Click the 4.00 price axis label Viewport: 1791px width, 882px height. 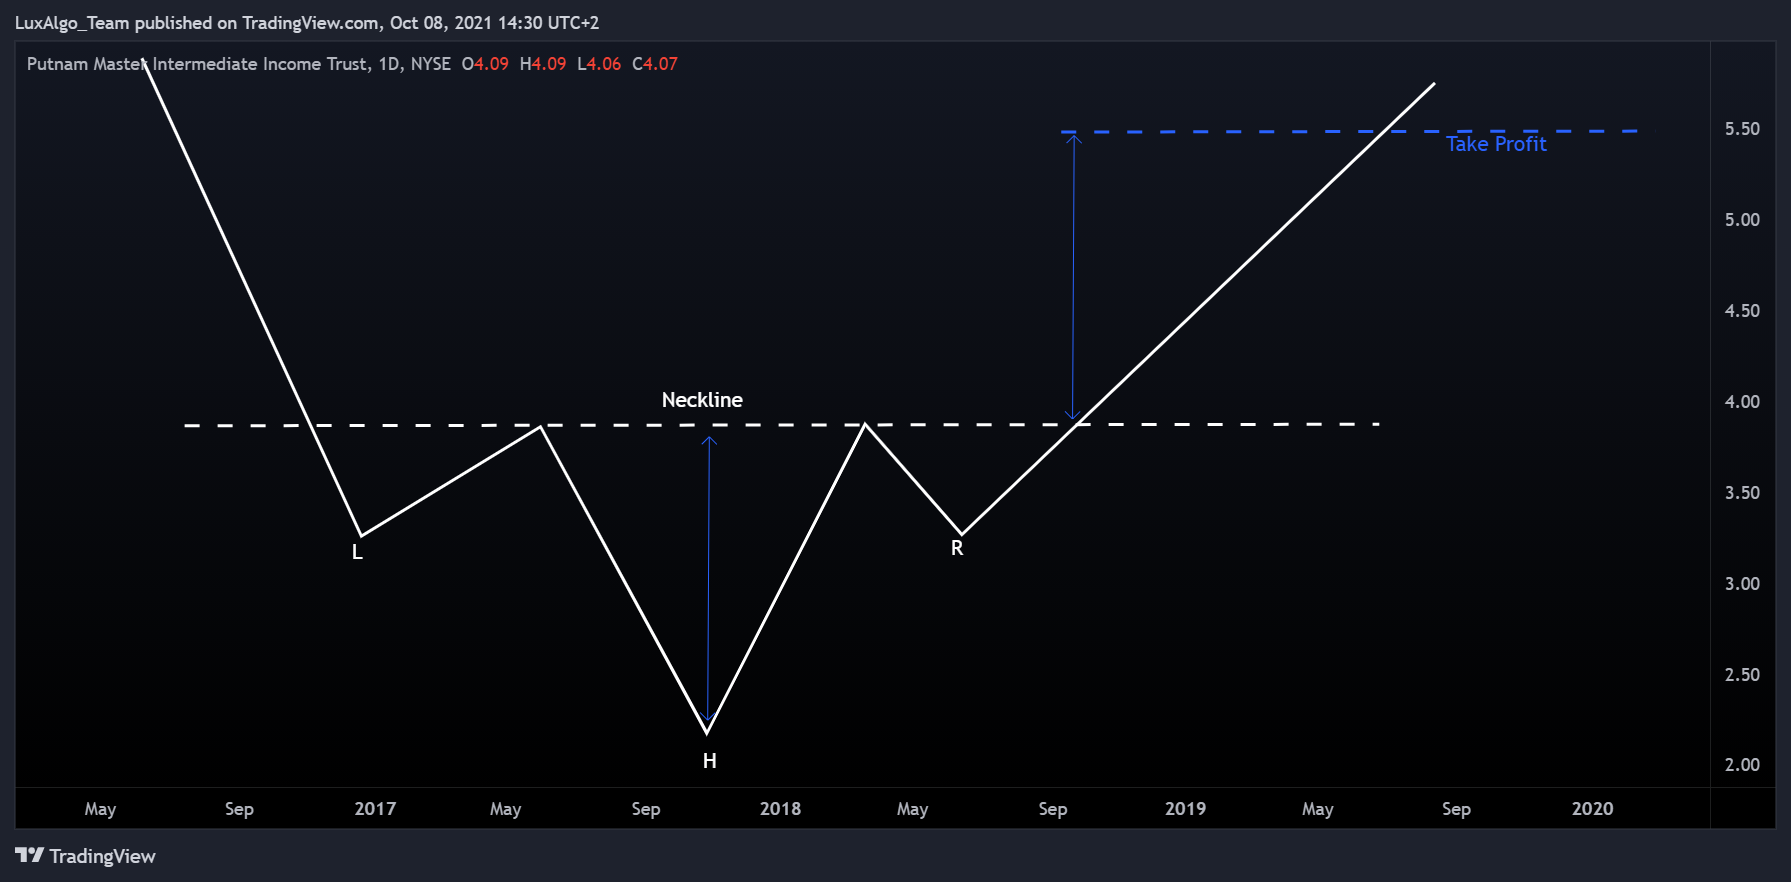pos(1742,402)
